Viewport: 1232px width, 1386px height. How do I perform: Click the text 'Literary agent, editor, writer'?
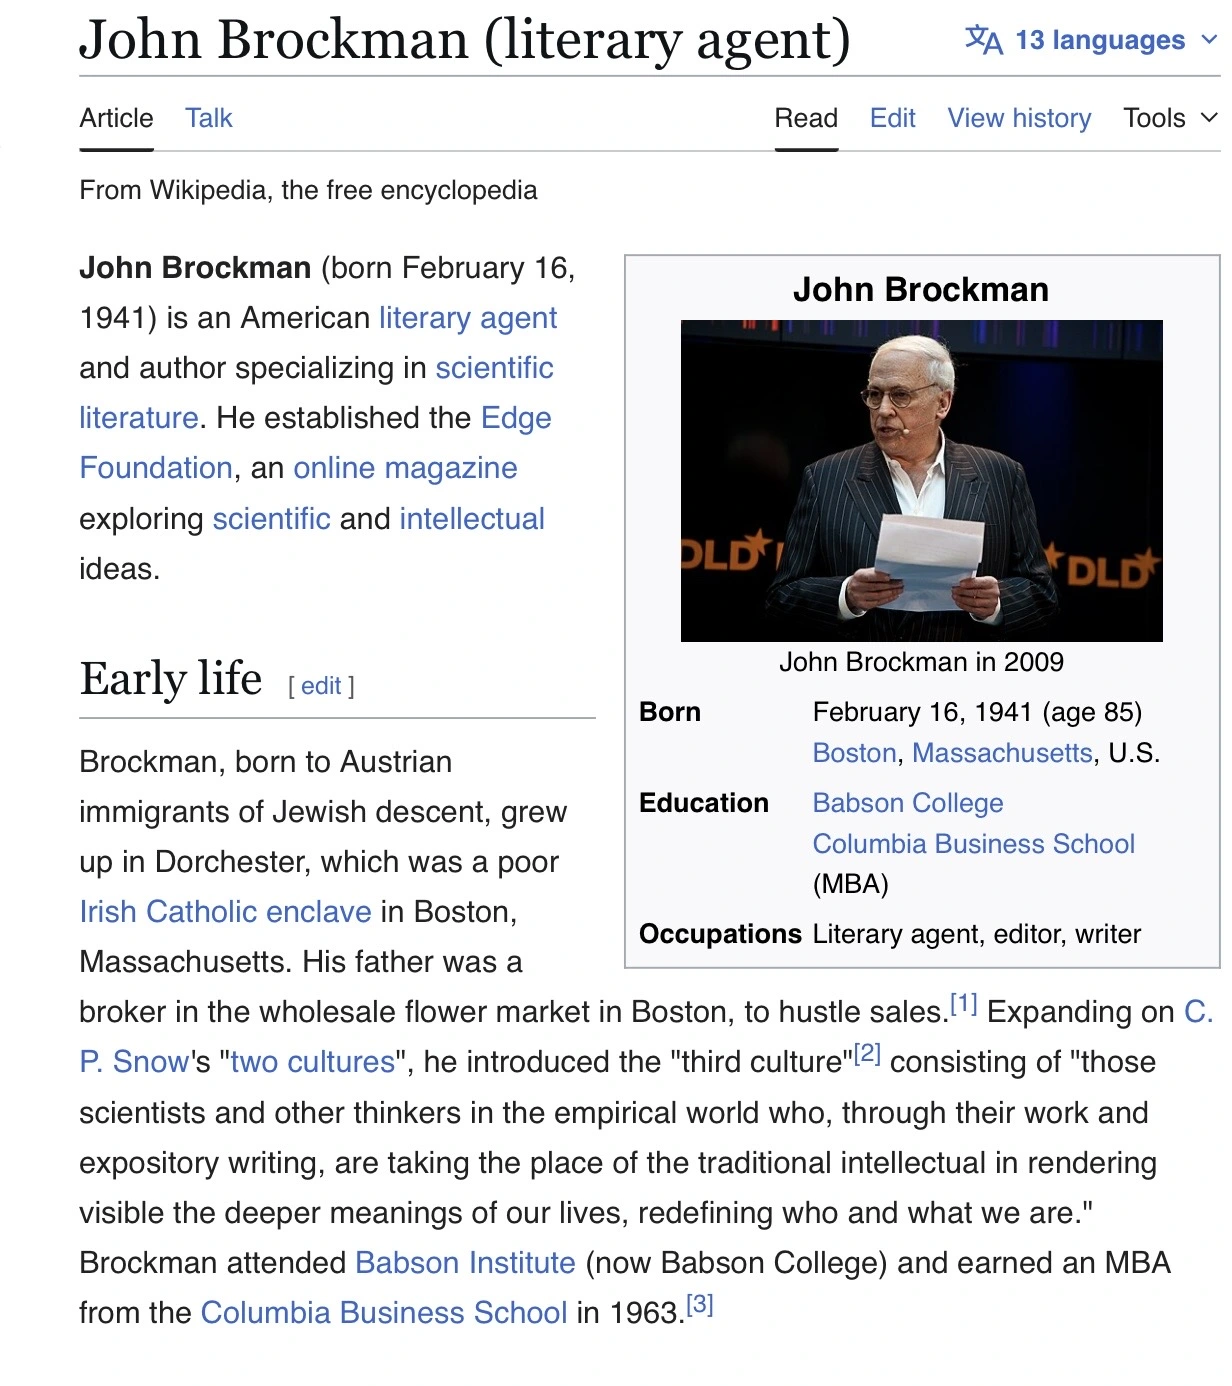(977, 934)
